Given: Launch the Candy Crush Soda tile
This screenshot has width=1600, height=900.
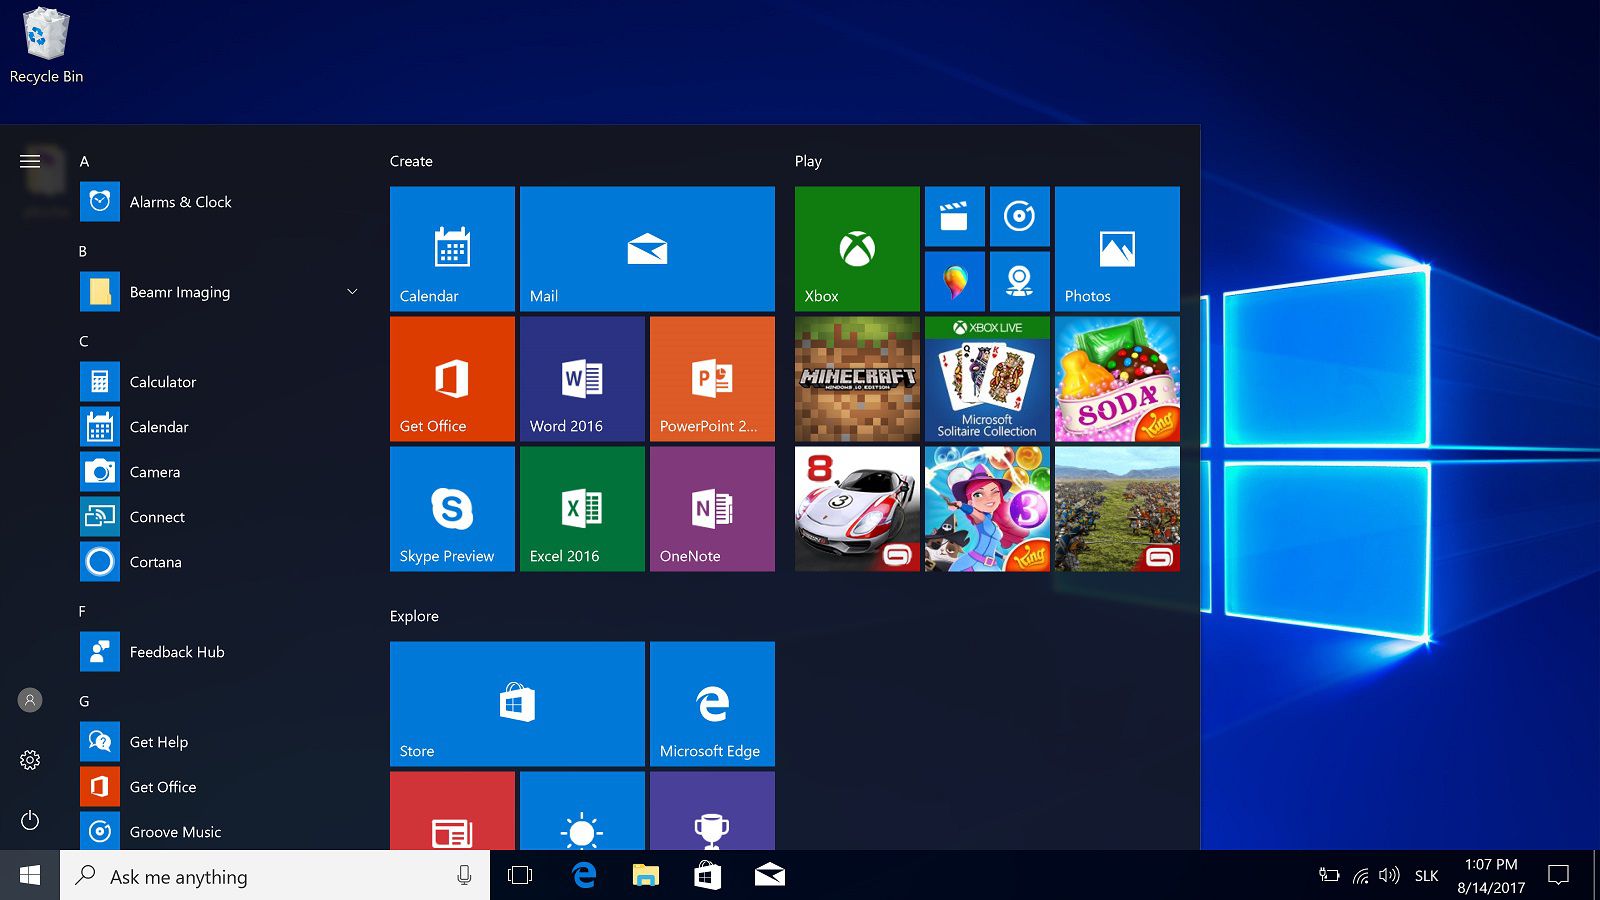Looking at the screenshot, I should (x=1117, y=379).
